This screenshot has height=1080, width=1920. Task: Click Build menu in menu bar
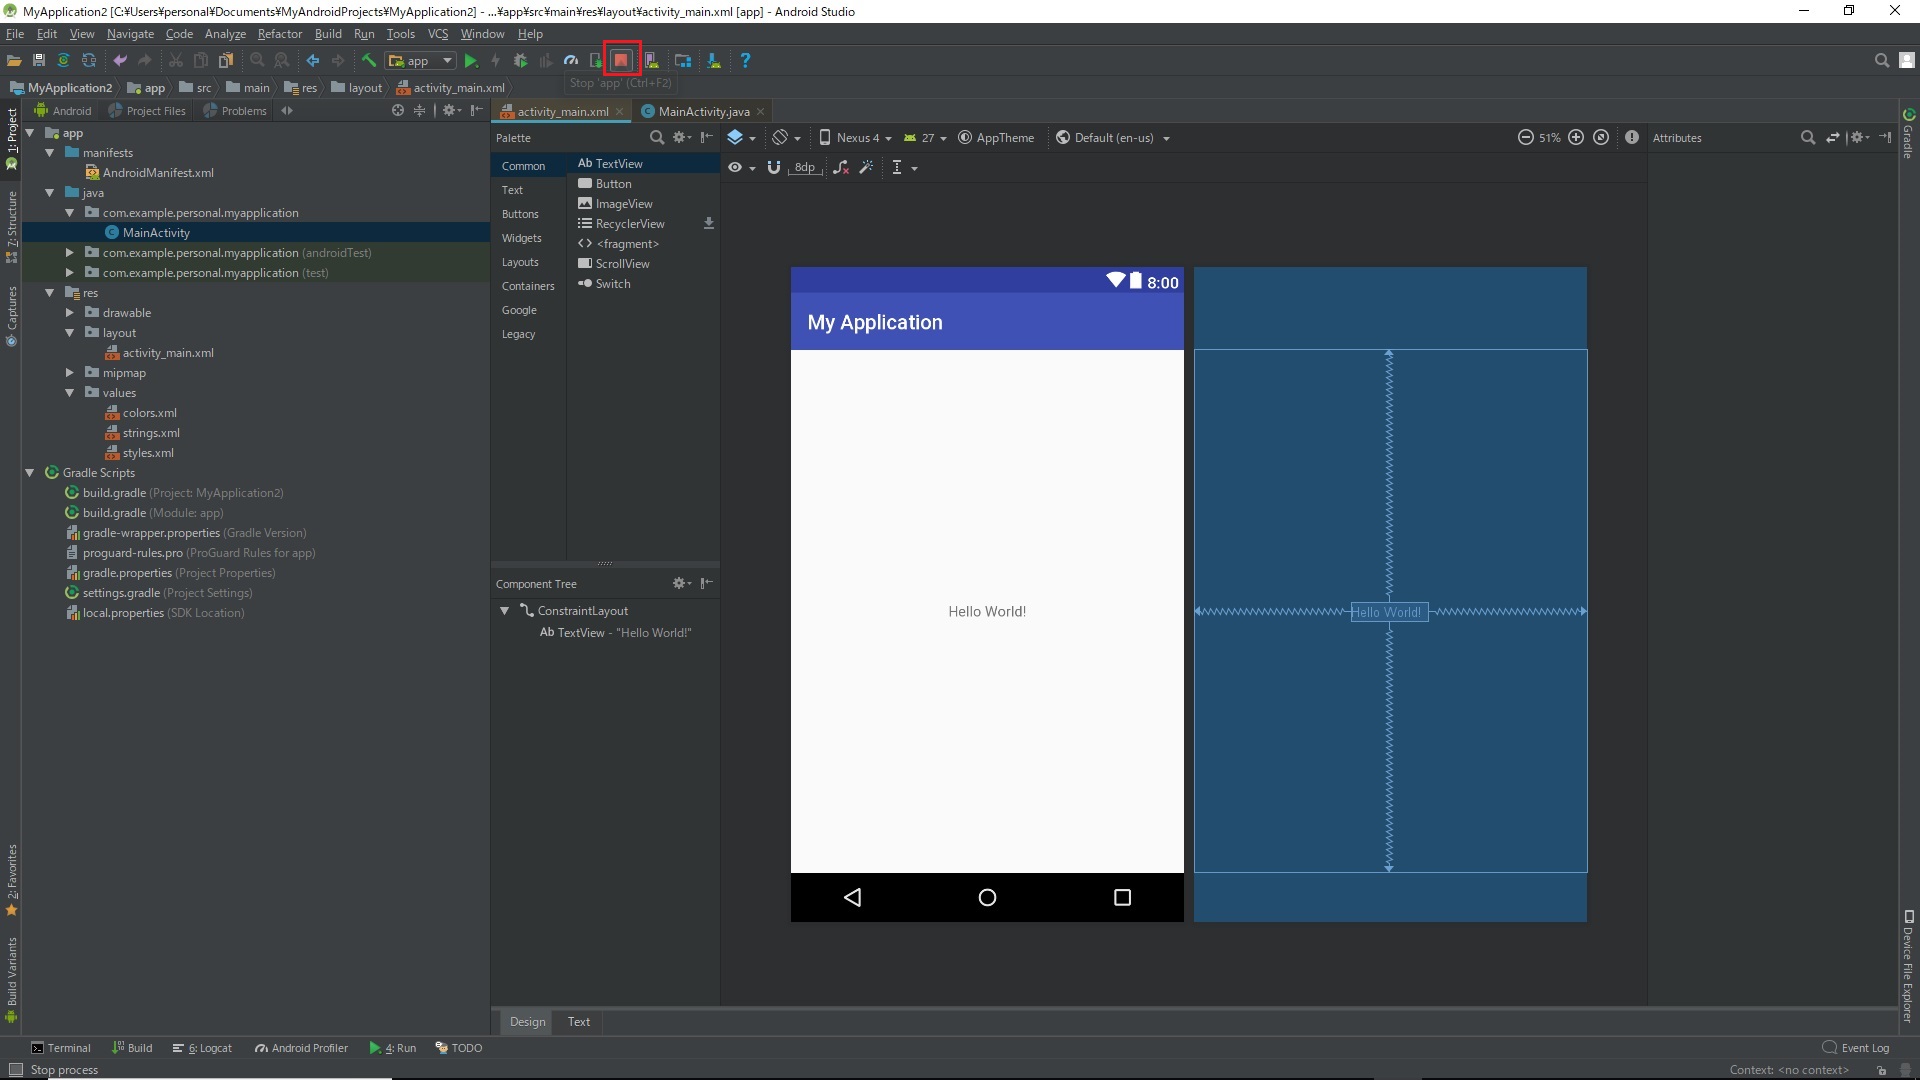click(x=327, y=33)
